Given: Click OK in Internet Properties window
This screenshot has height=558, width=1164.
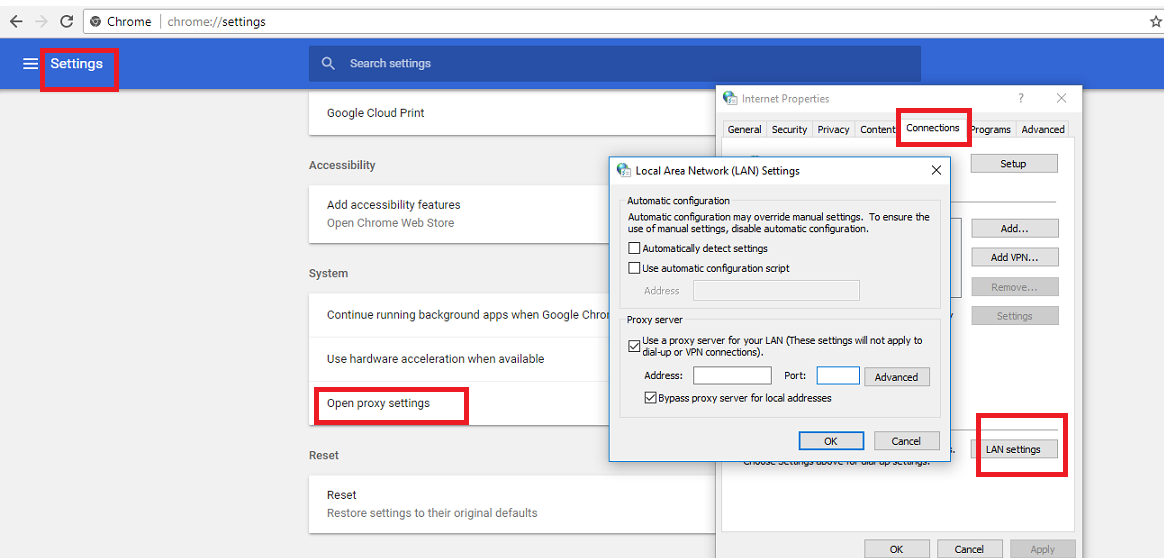Looking at the screenshot, I should pyautogui.click(x=896, y=549).
